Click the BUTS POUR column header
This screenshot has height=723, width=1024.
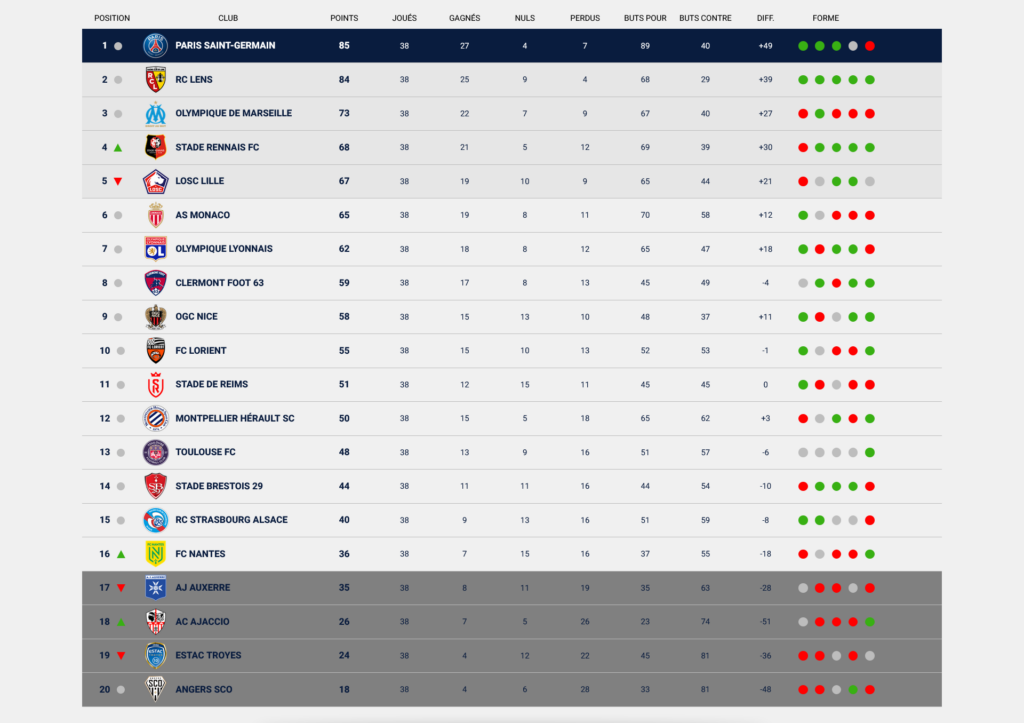point(645,18)
